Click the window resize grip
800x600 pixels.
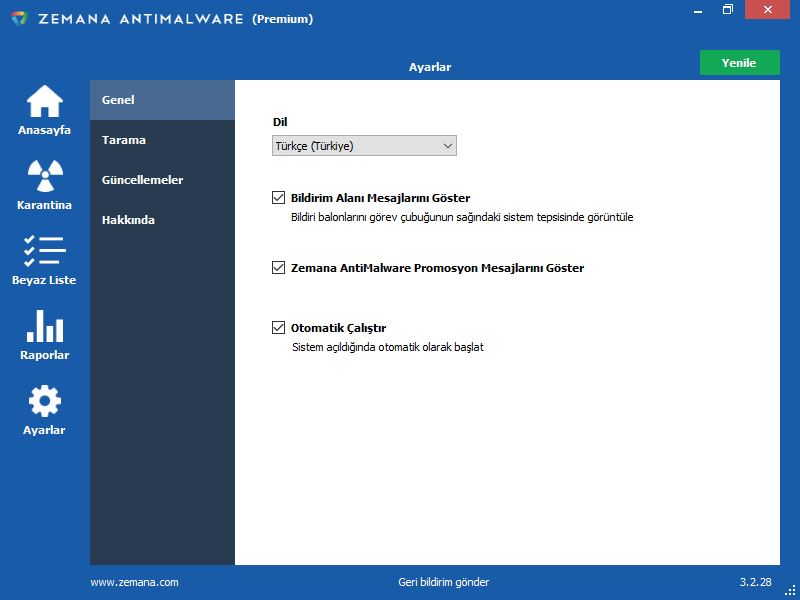coord(790,590)
